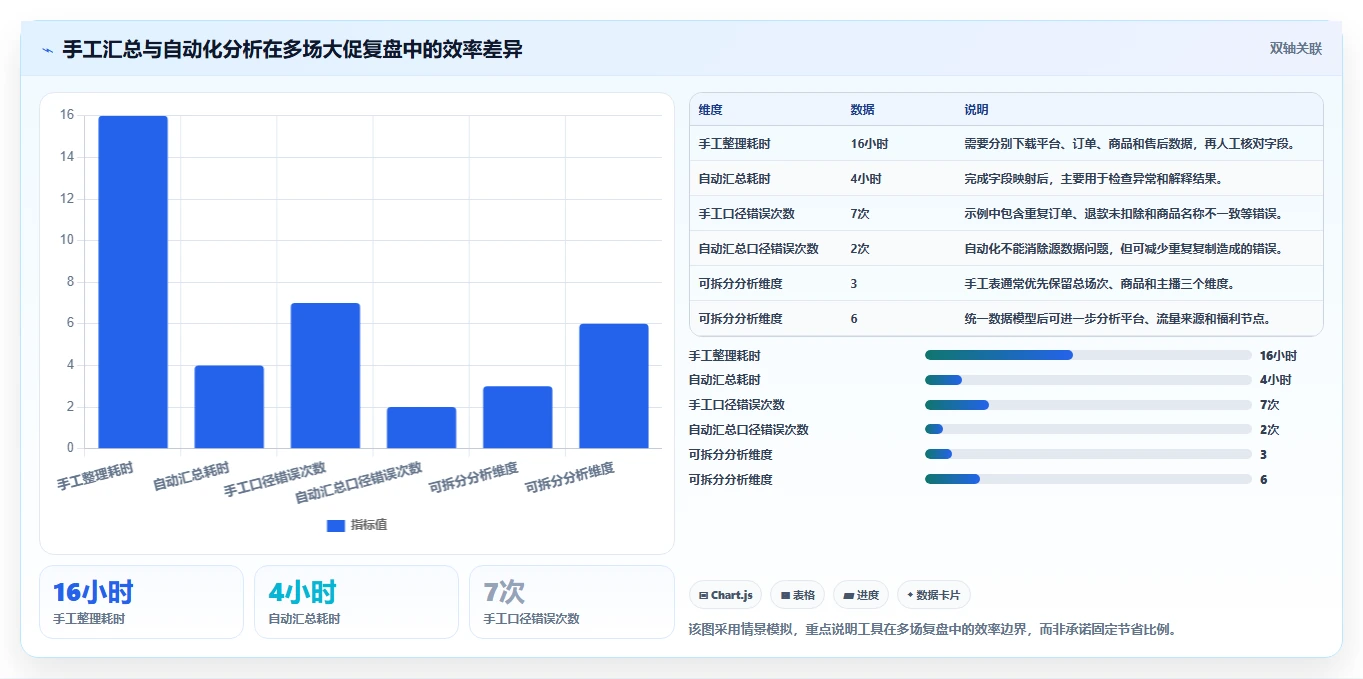Click the 自动汇总口径错误次数 progress bar

1089,430
